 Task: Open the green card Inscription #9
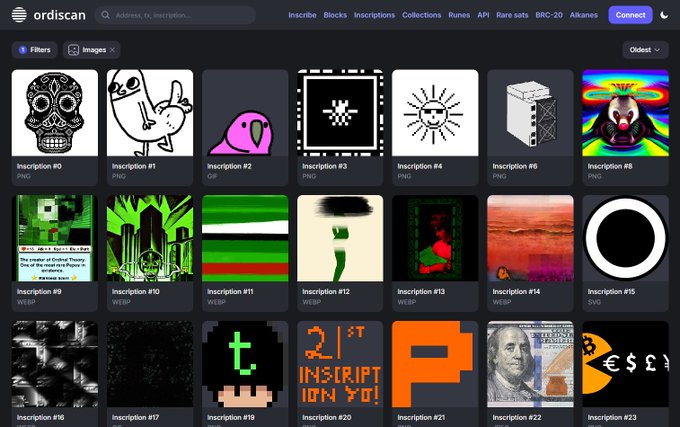coord(55,238)
